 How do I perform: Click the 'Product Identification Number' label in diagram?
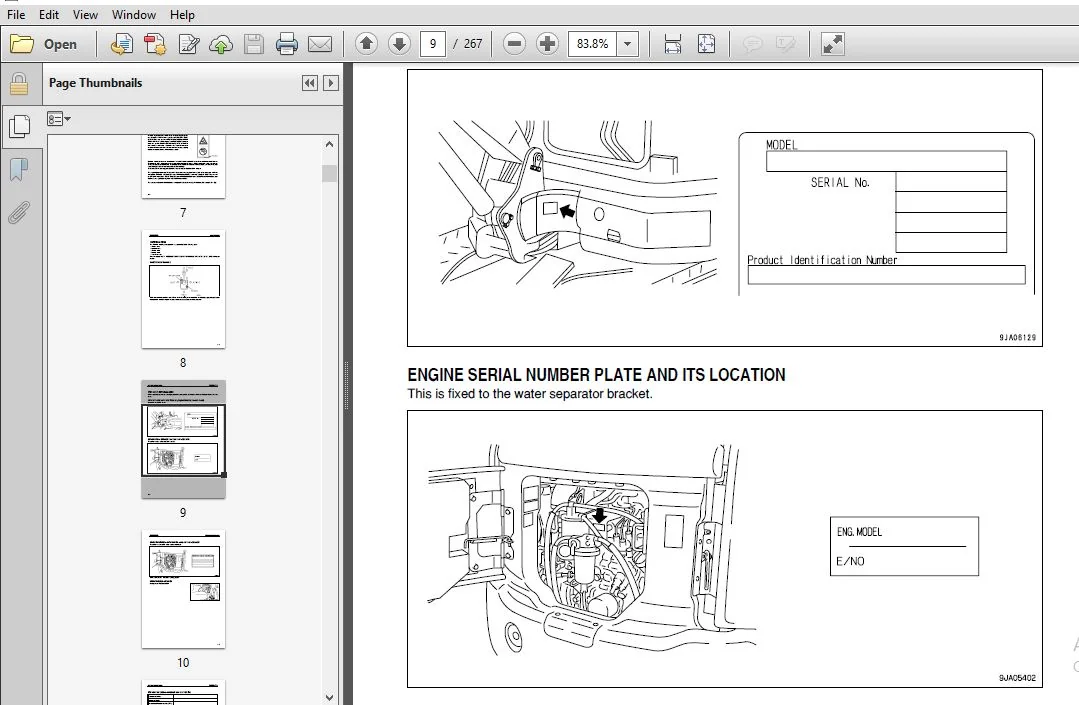(x=822, y=260)
